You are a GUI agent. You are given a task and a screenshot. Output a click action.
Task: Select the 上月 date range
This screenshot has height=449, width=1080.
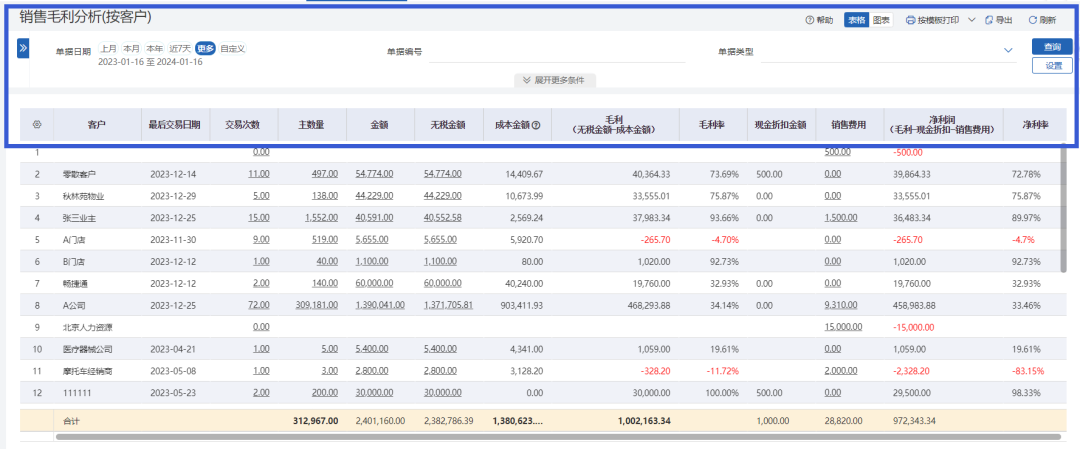[x=108, y=48]
